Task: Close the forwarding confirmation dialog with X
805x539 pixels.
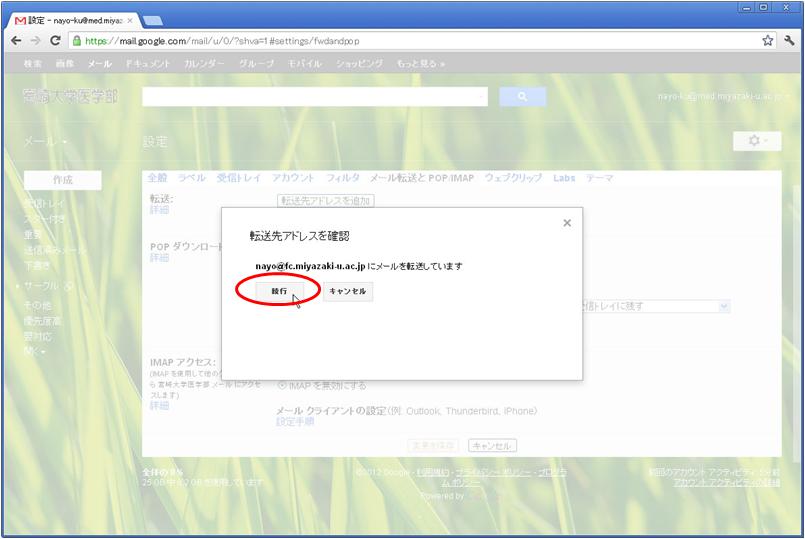Action: pos(567,223)
